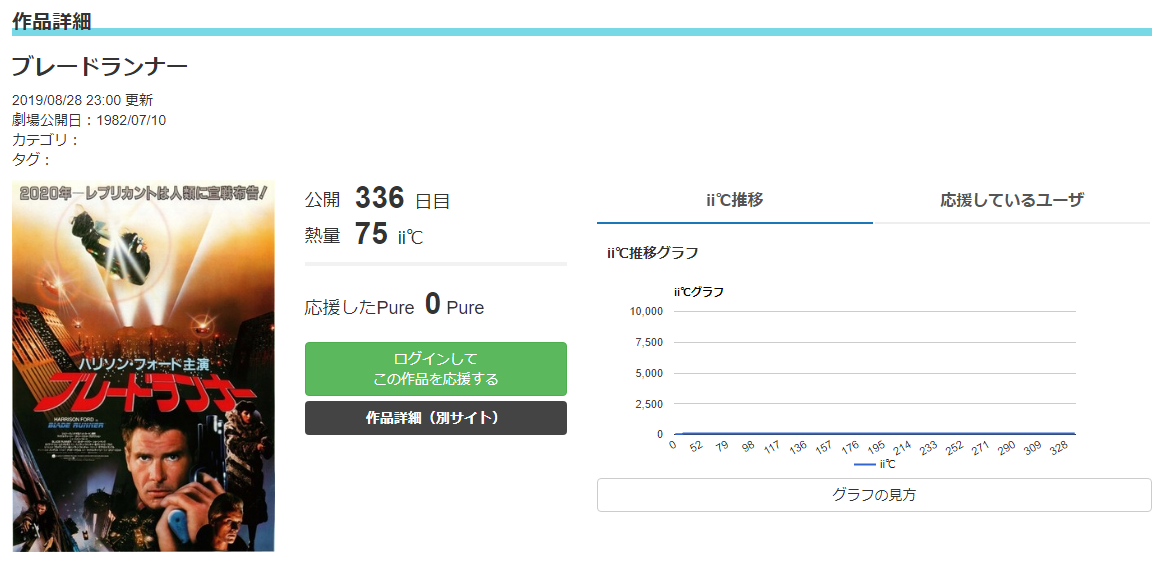
Task: Switch to the ii℃推移 tab
Action: pos(734,200)
